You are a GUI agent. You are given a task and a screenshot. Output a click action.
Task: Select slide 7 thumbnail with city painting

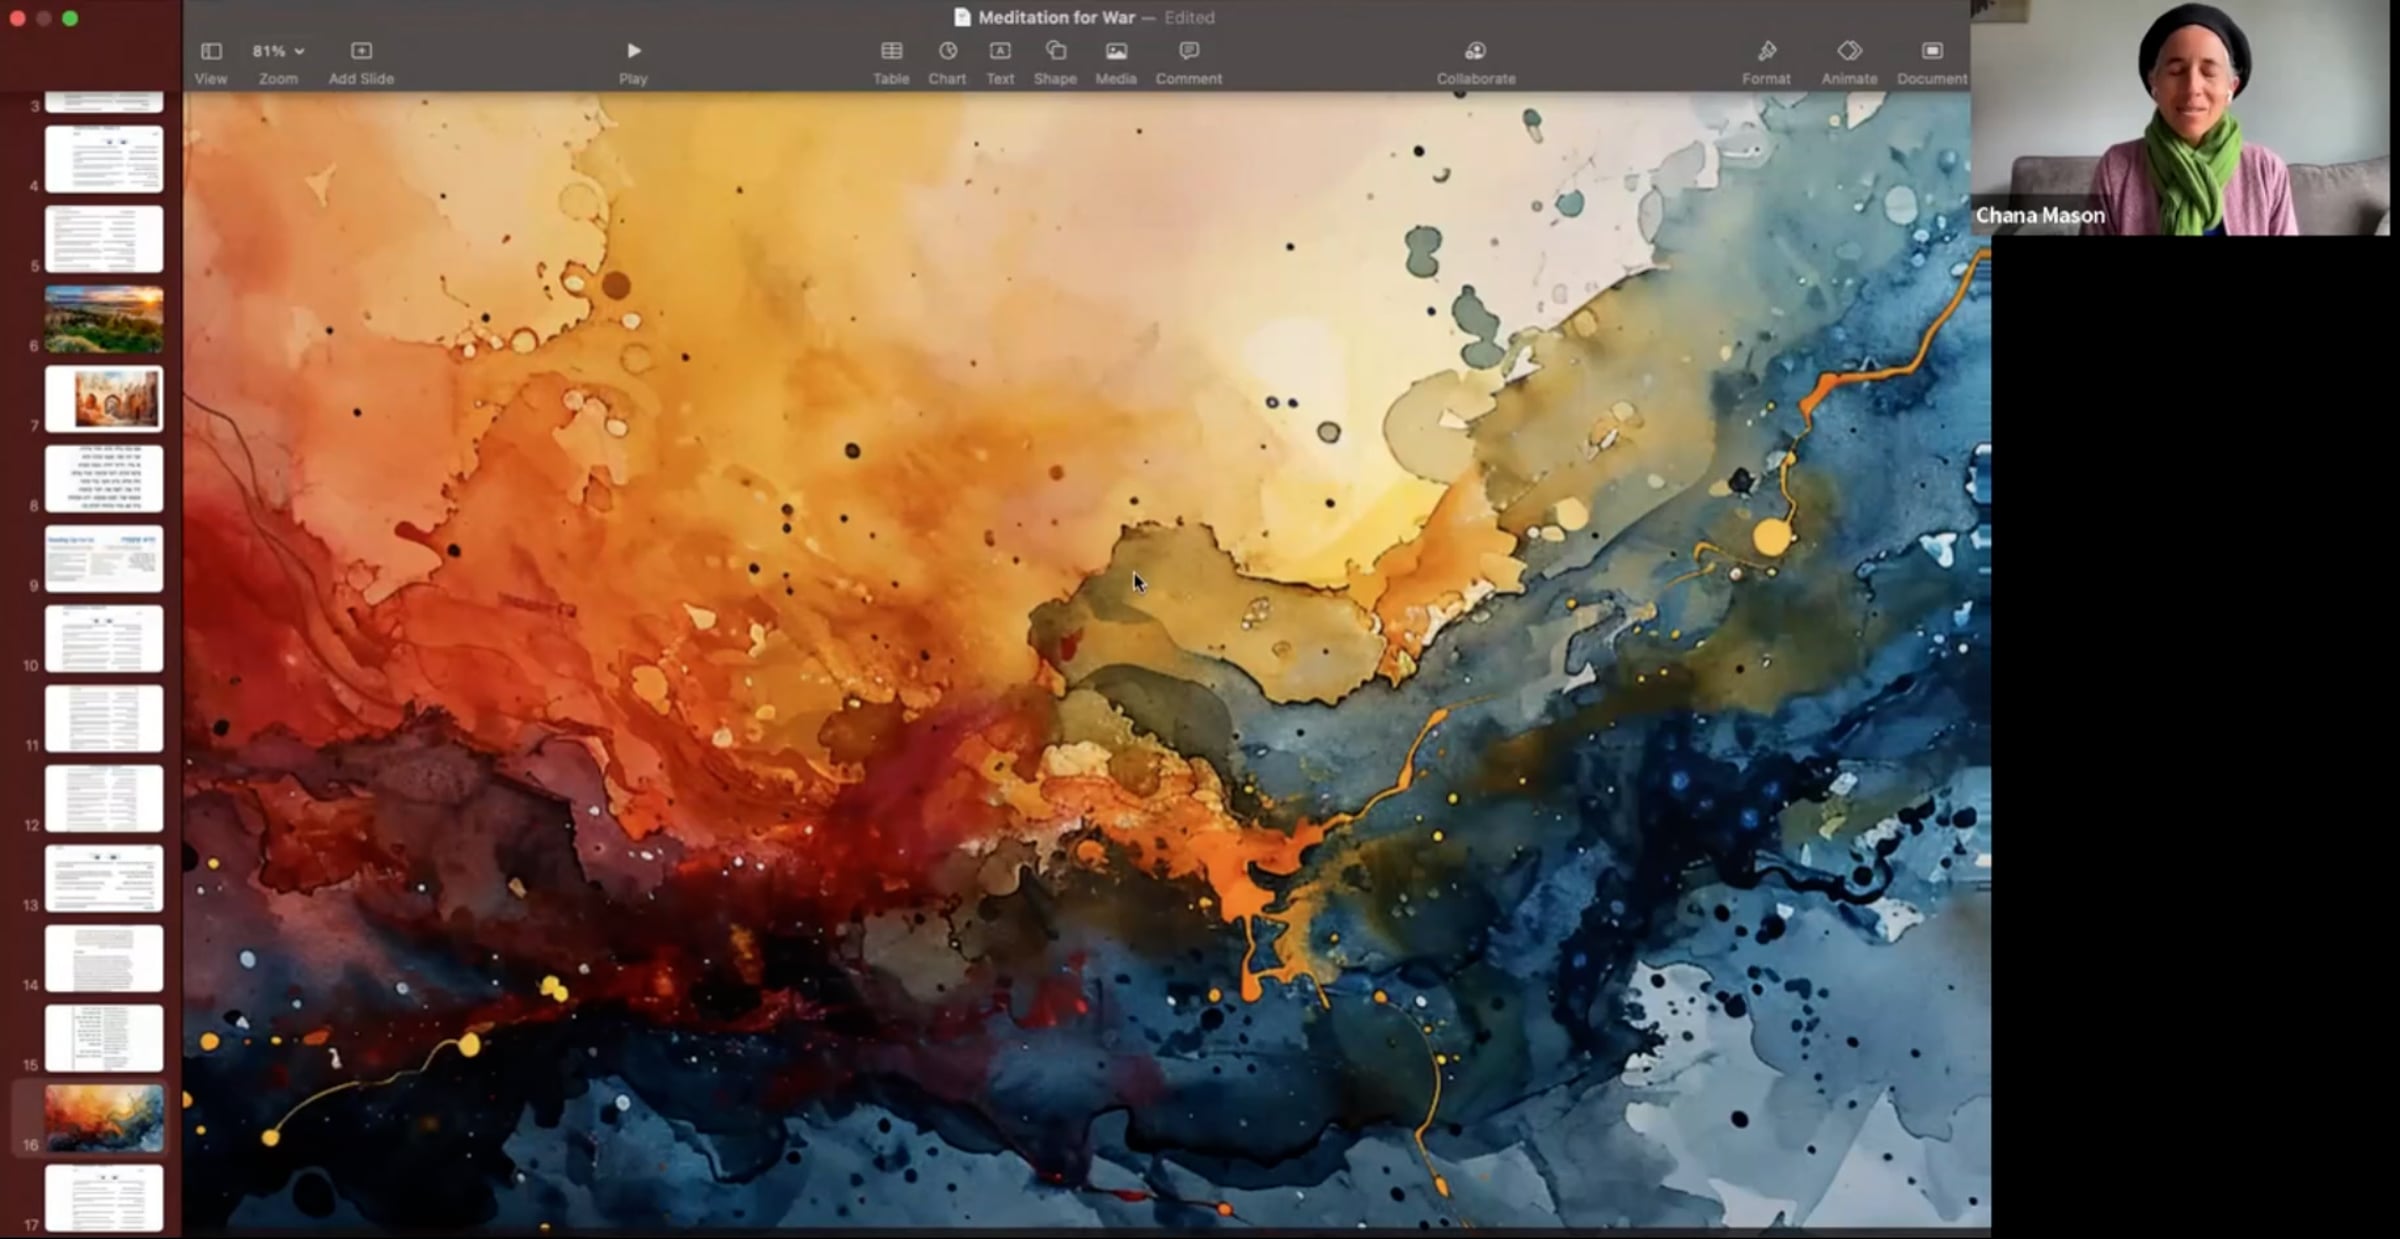(x=104, y=398)
